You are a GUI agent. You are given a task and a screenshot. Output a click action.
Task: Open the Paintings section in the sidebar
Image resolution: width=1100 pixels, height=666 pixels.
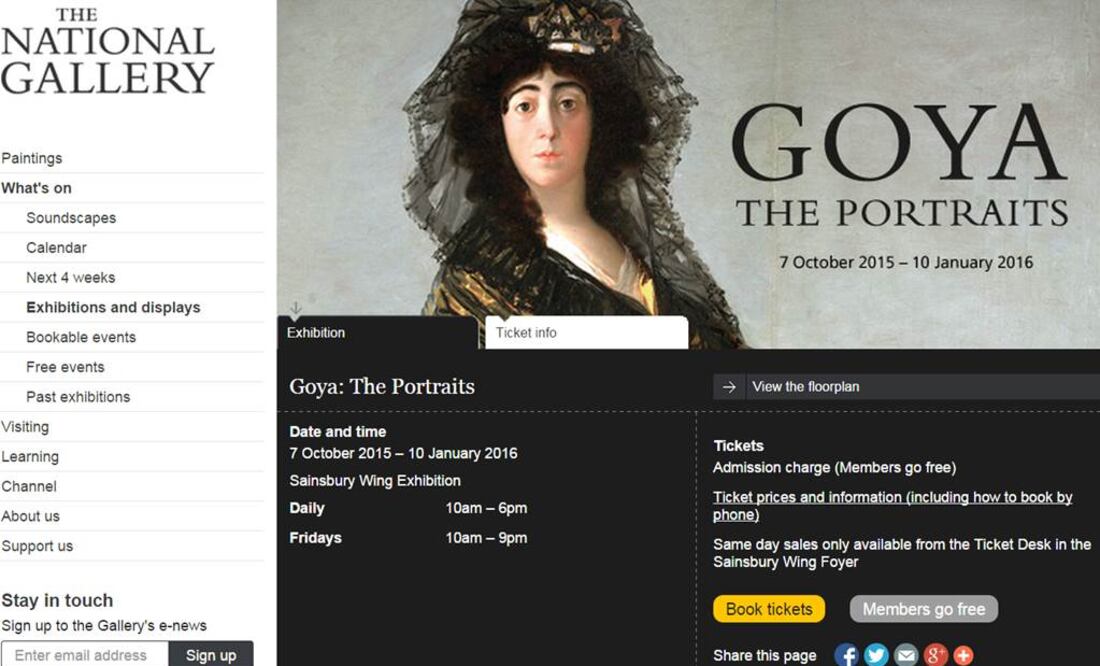coord(32,158)
